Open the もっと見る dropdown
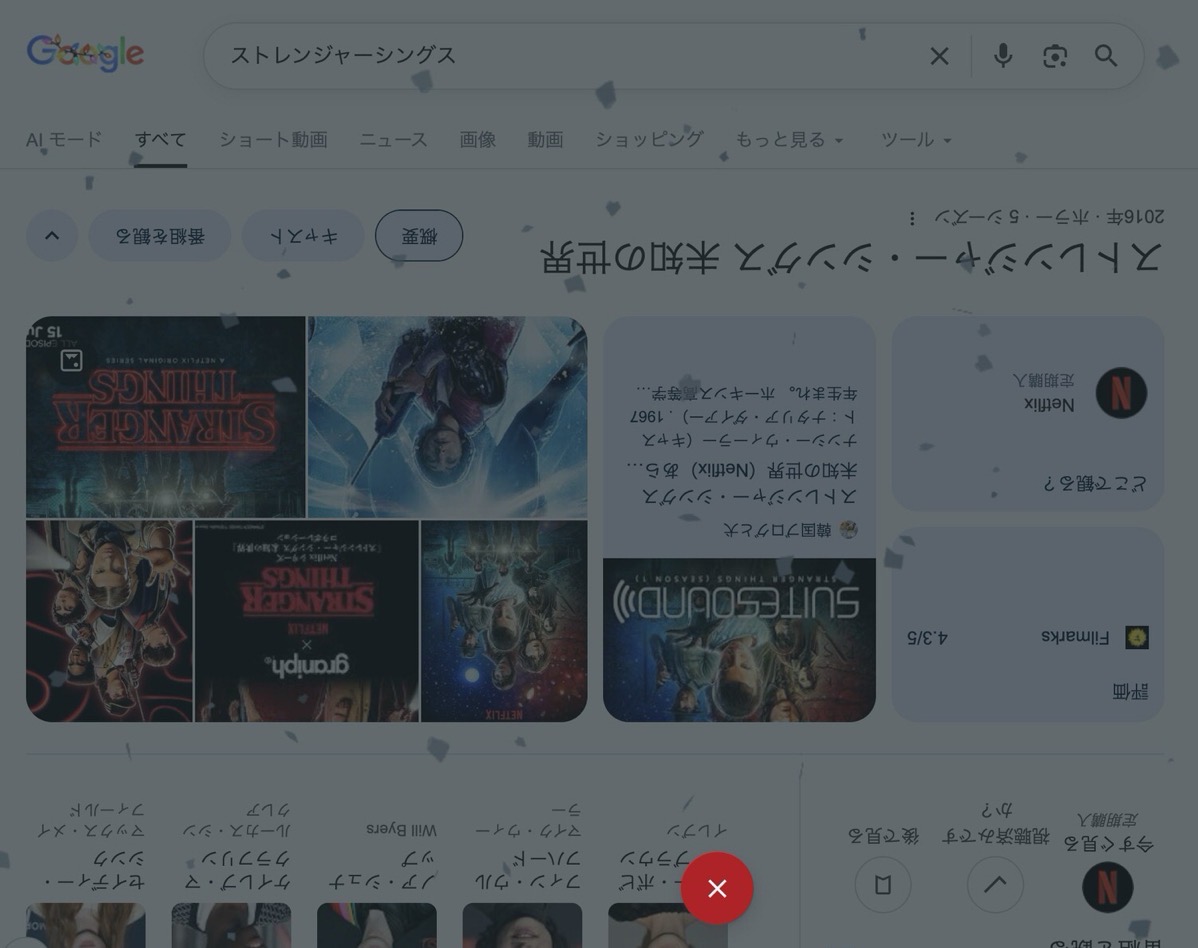This screenshot has width=1198, height=948. [x=790, y=139]
